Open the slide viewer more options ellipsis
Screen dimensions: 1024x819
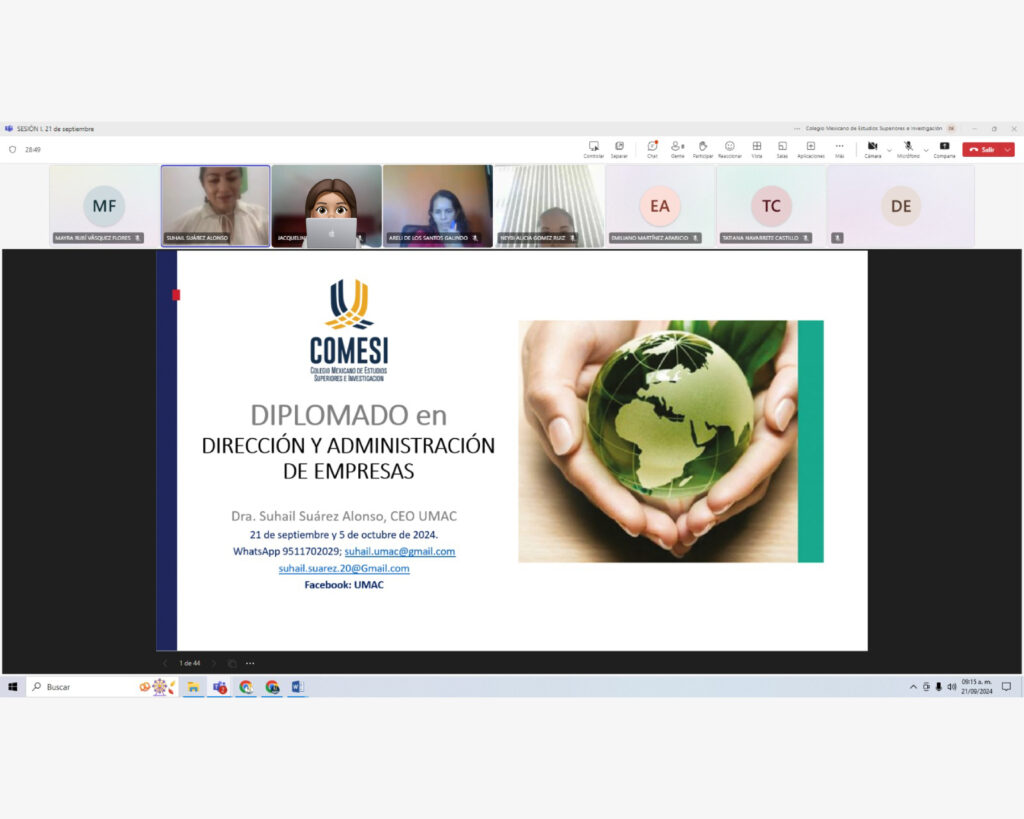coord(250,663)
